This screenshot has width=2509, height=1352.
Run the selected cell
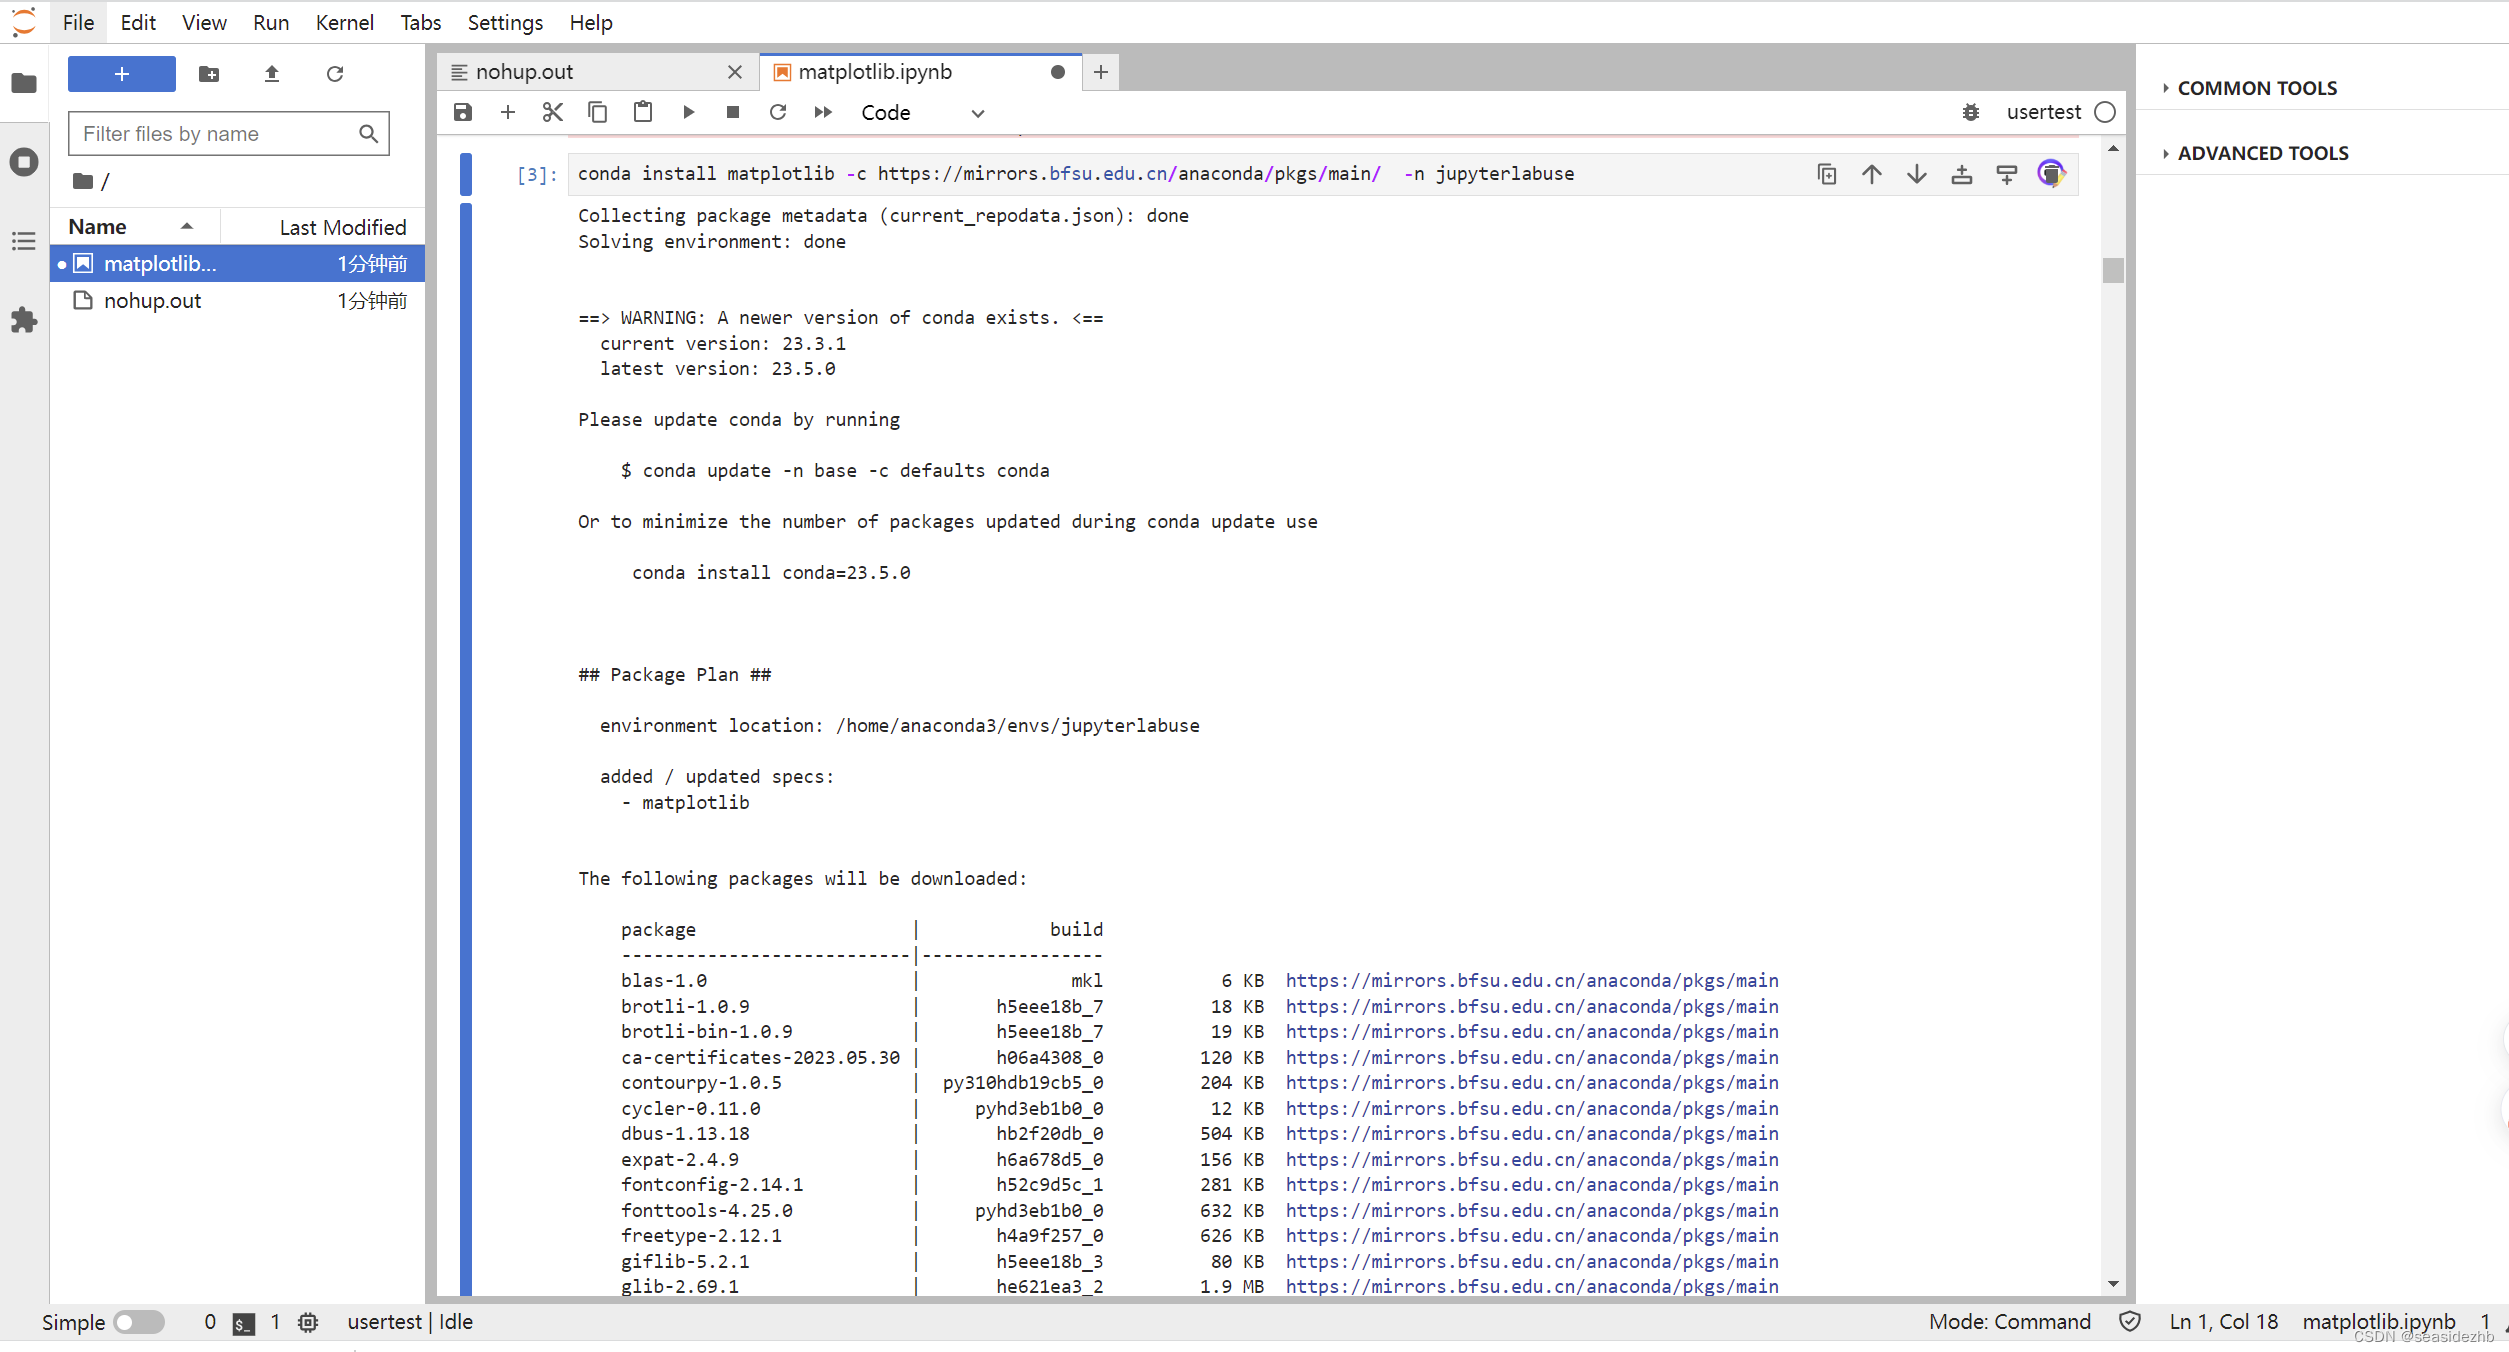coord(688,112)
